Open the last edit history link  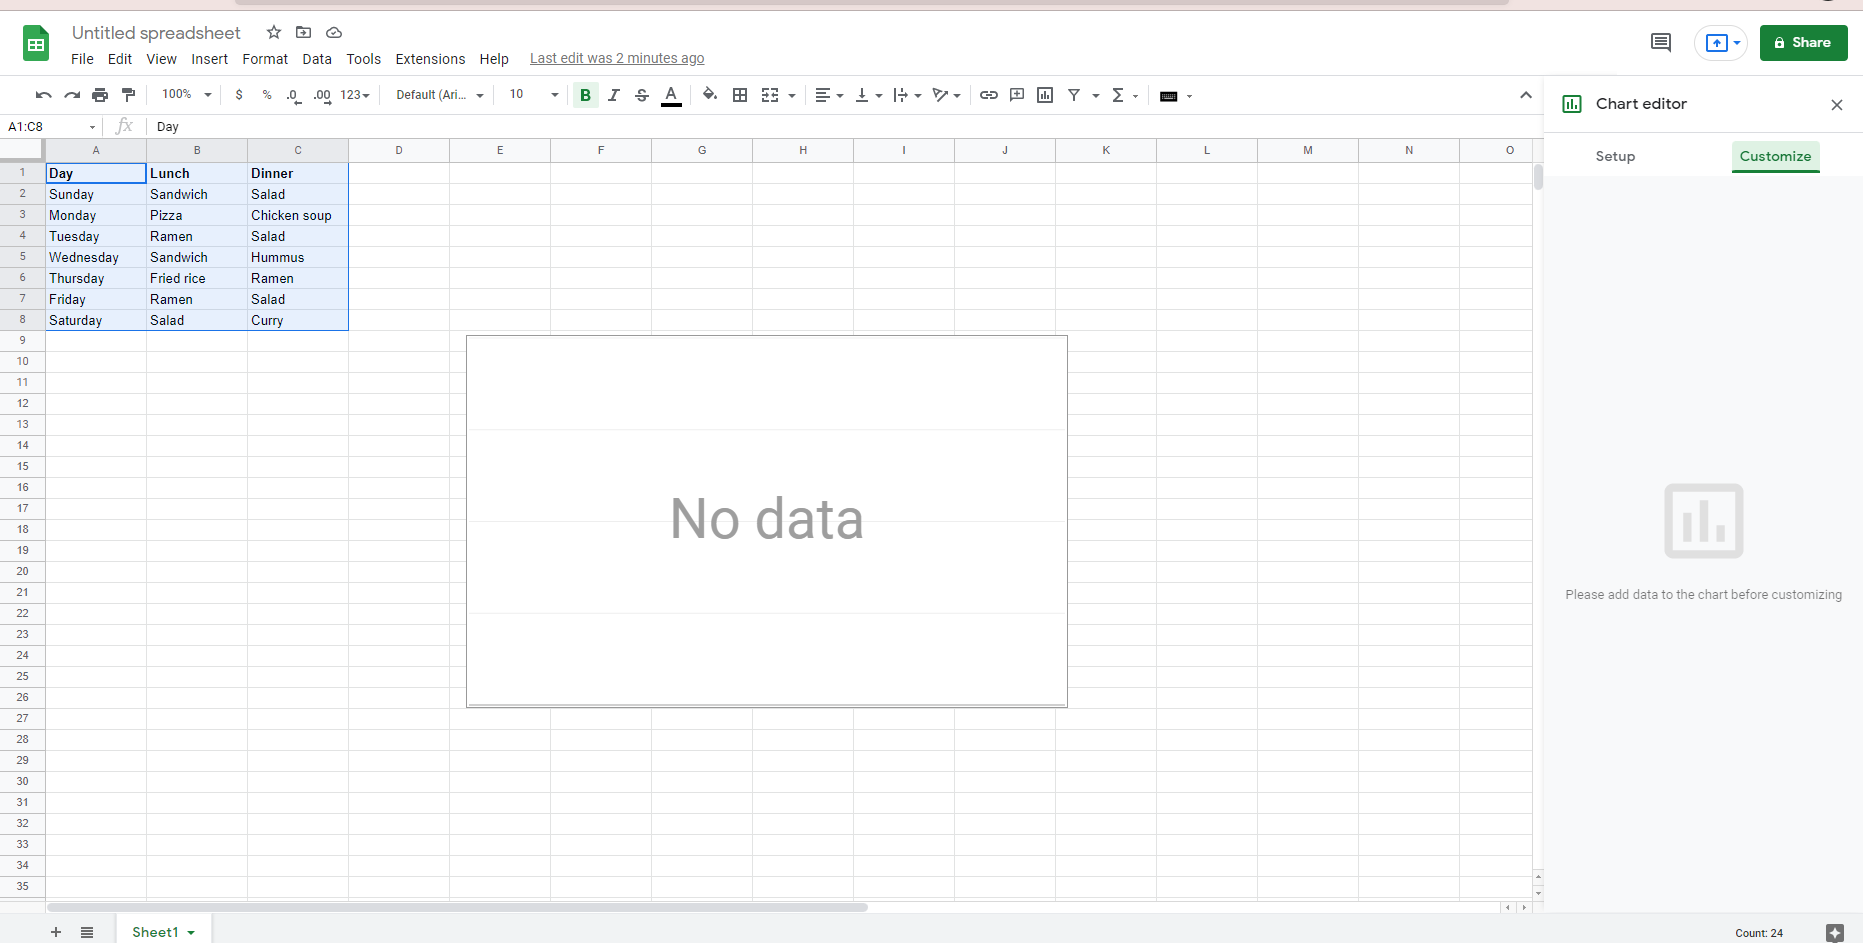[616, 59]
